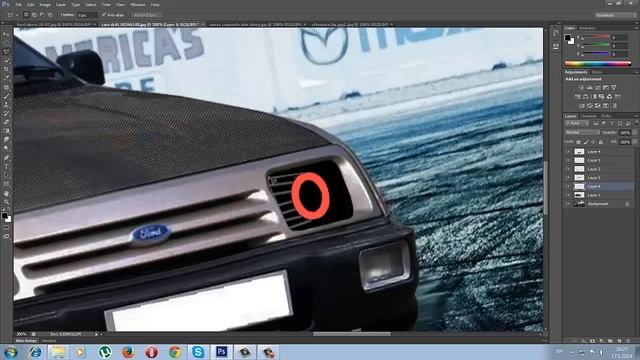
Task: Open the Window menu
Action: (138, 4)
